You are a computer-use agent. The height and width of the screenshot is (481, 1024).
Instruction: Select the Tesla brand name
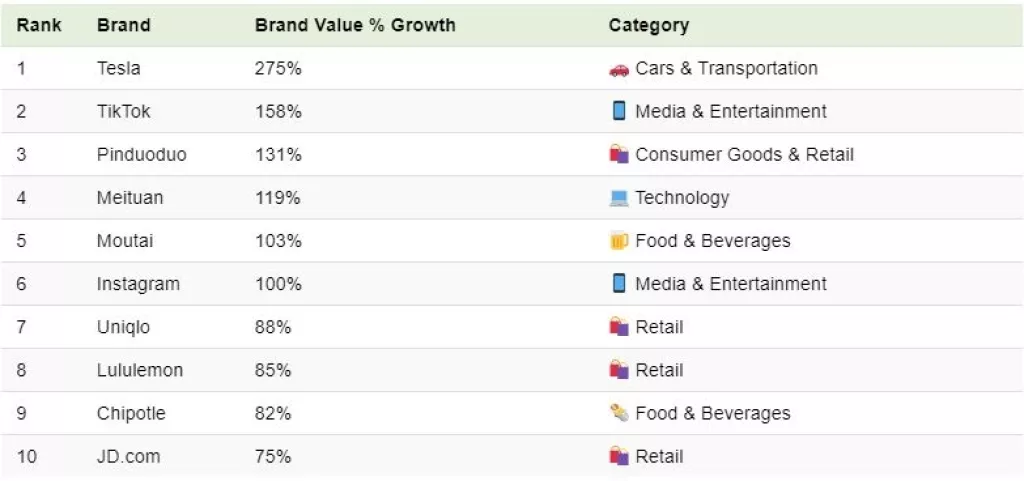[x=118, y=69]
